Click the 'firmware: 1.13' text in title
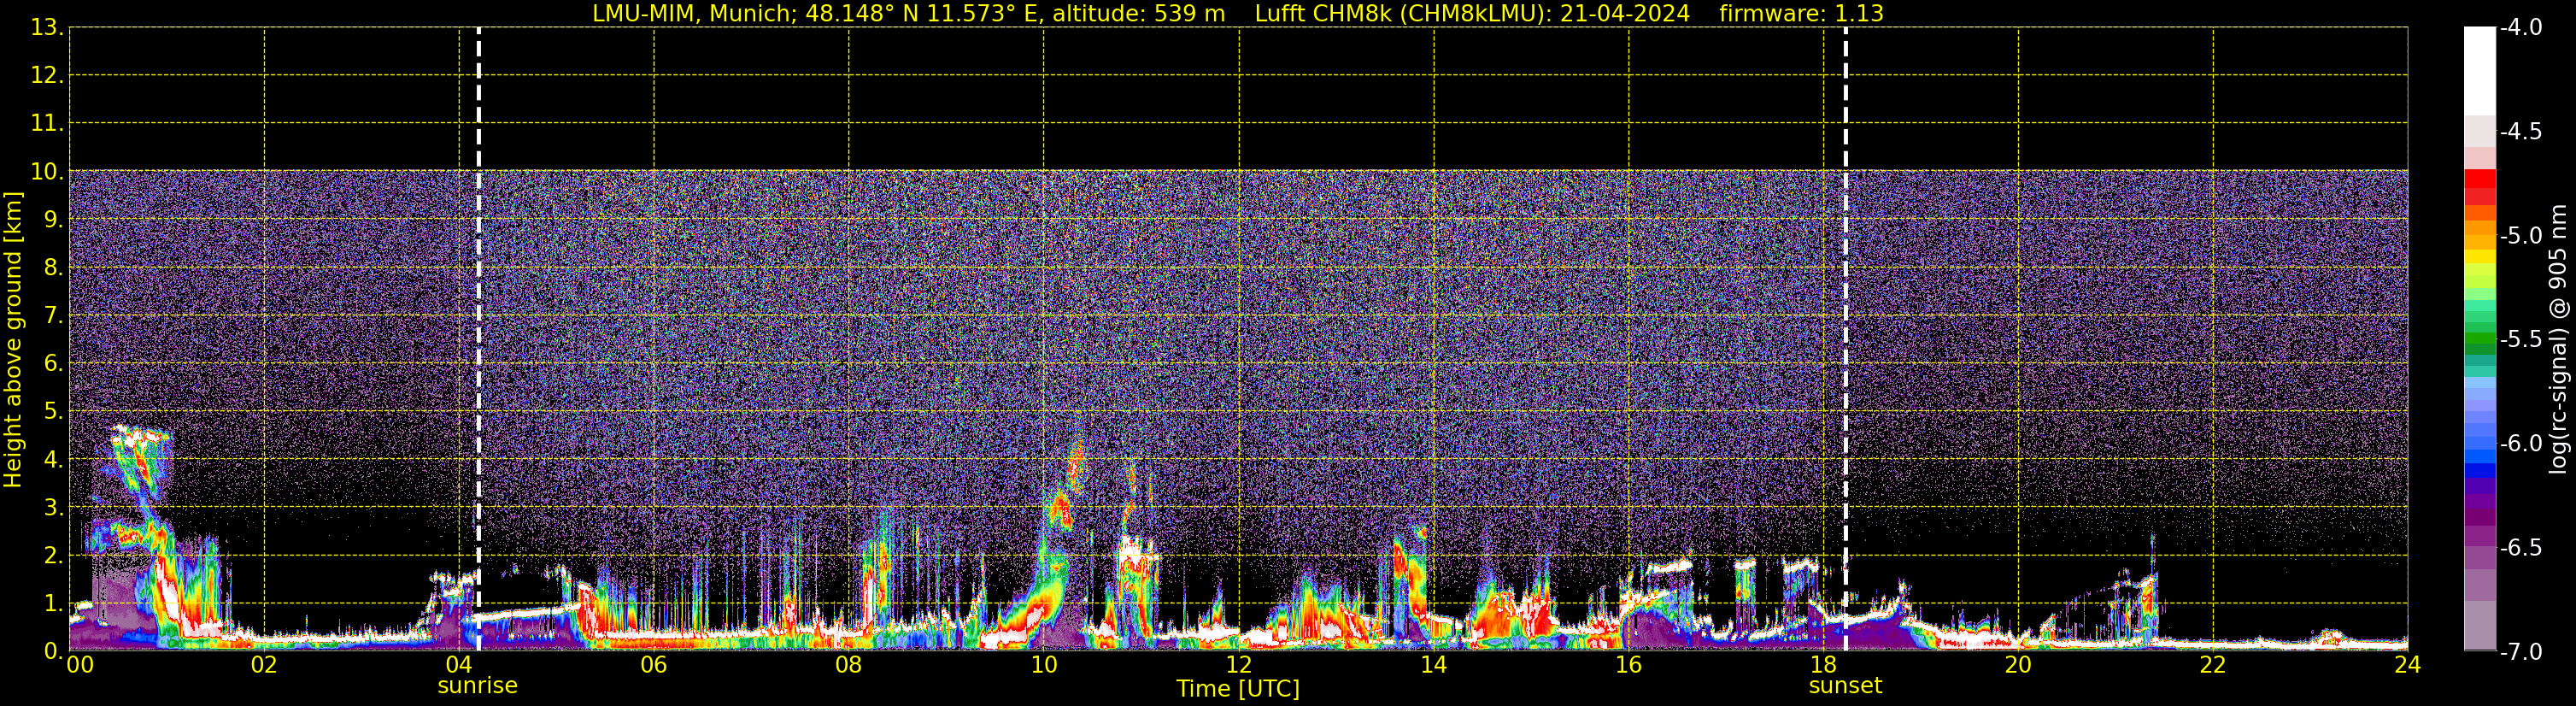 point(1801,14)
